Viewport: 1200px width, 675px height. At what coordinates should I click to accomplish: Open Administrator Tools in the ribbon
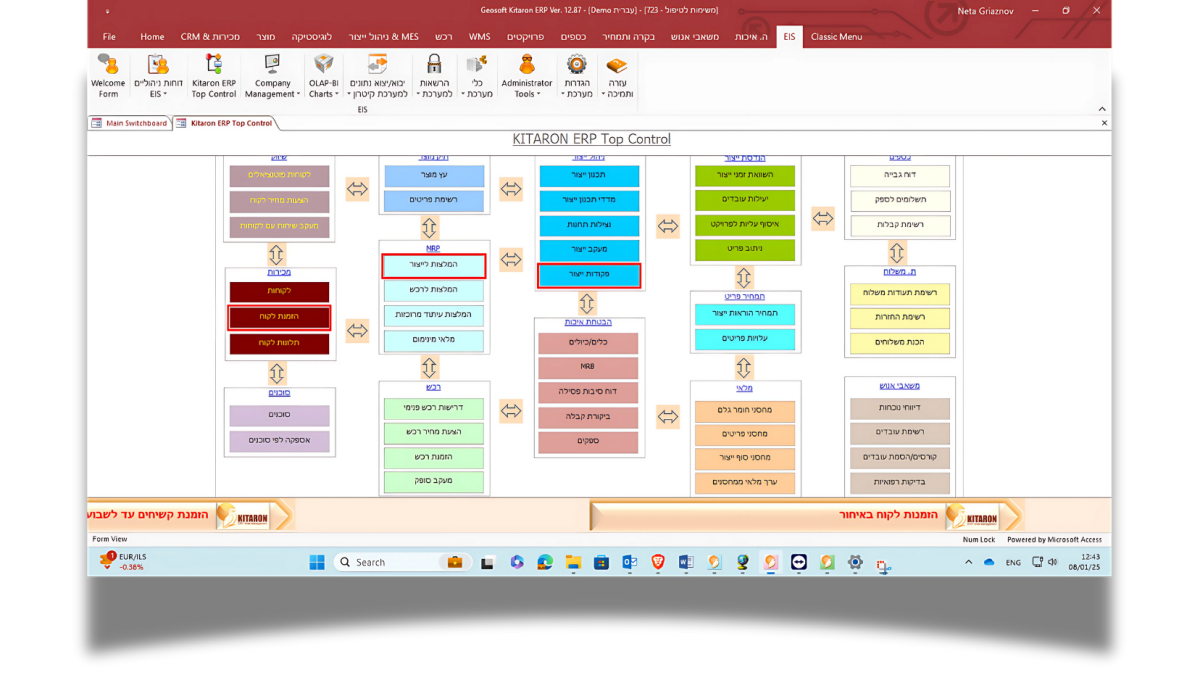526,77
